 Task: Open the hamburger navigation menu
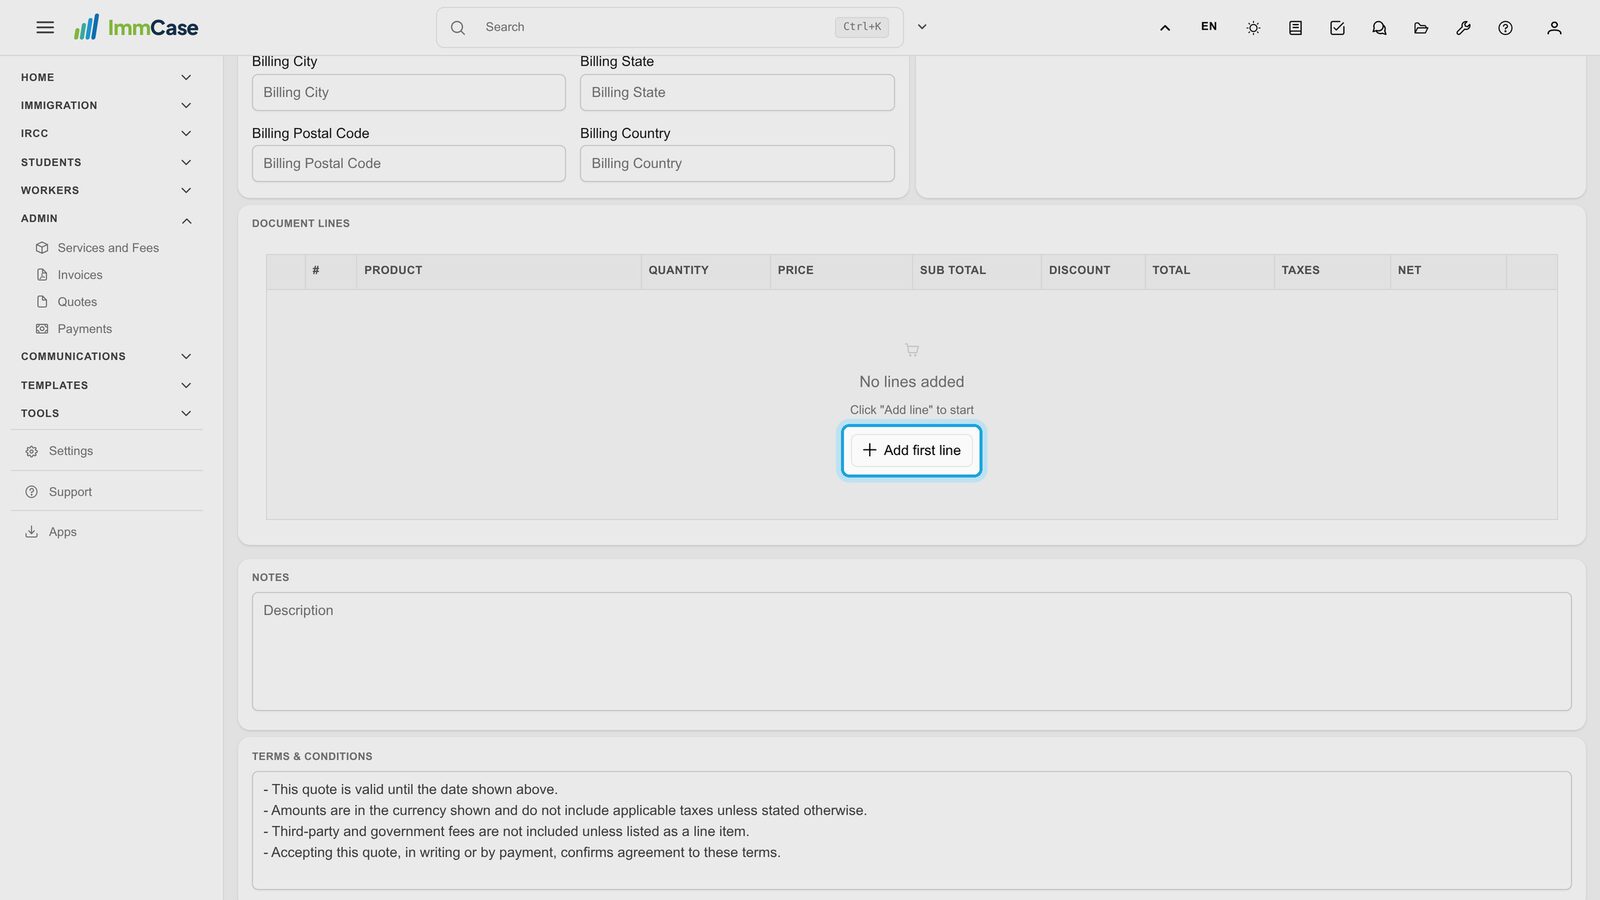click(x=45, y=27)
